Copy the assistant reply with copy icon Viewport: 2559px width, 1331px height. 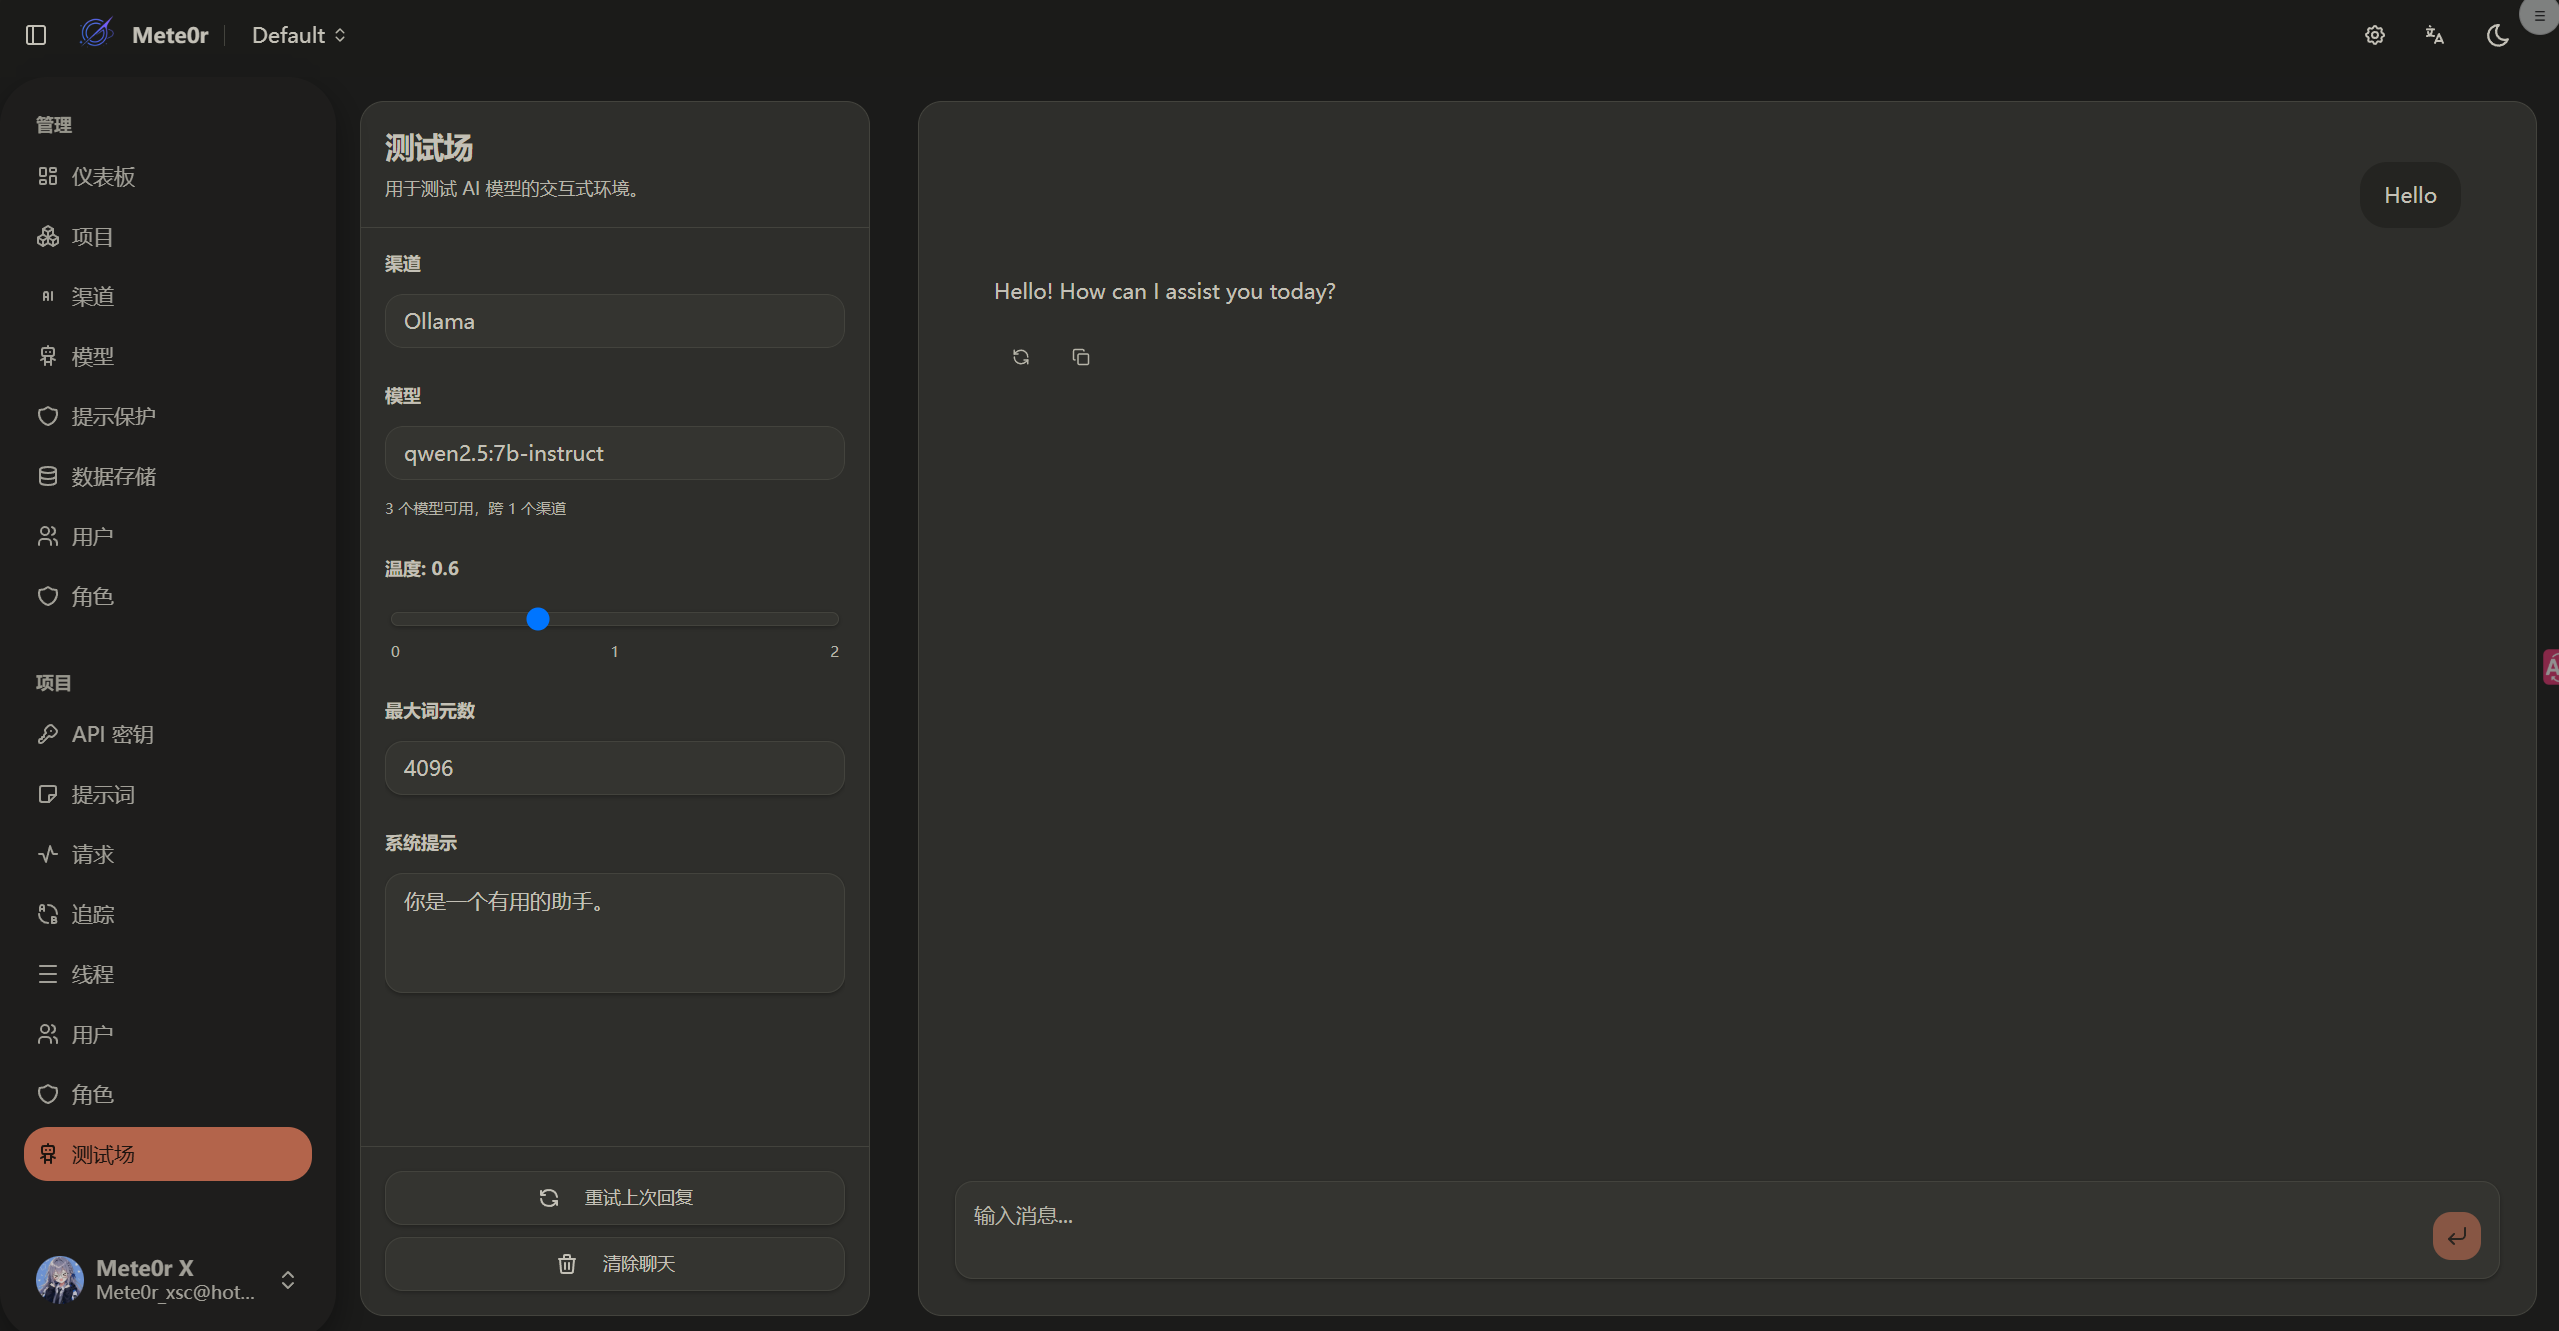1080,357
